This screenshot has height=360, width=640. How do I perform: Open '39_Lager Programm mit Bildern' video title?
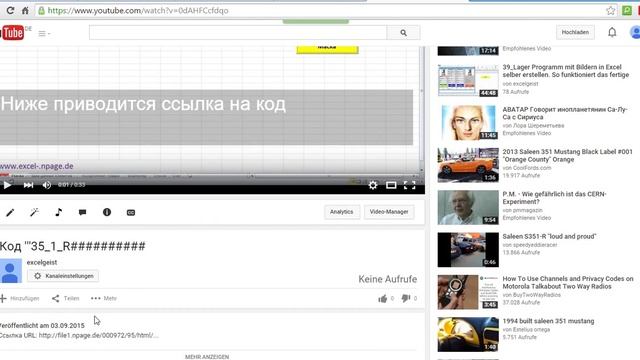pyautogui.click(x=566, y=71)
